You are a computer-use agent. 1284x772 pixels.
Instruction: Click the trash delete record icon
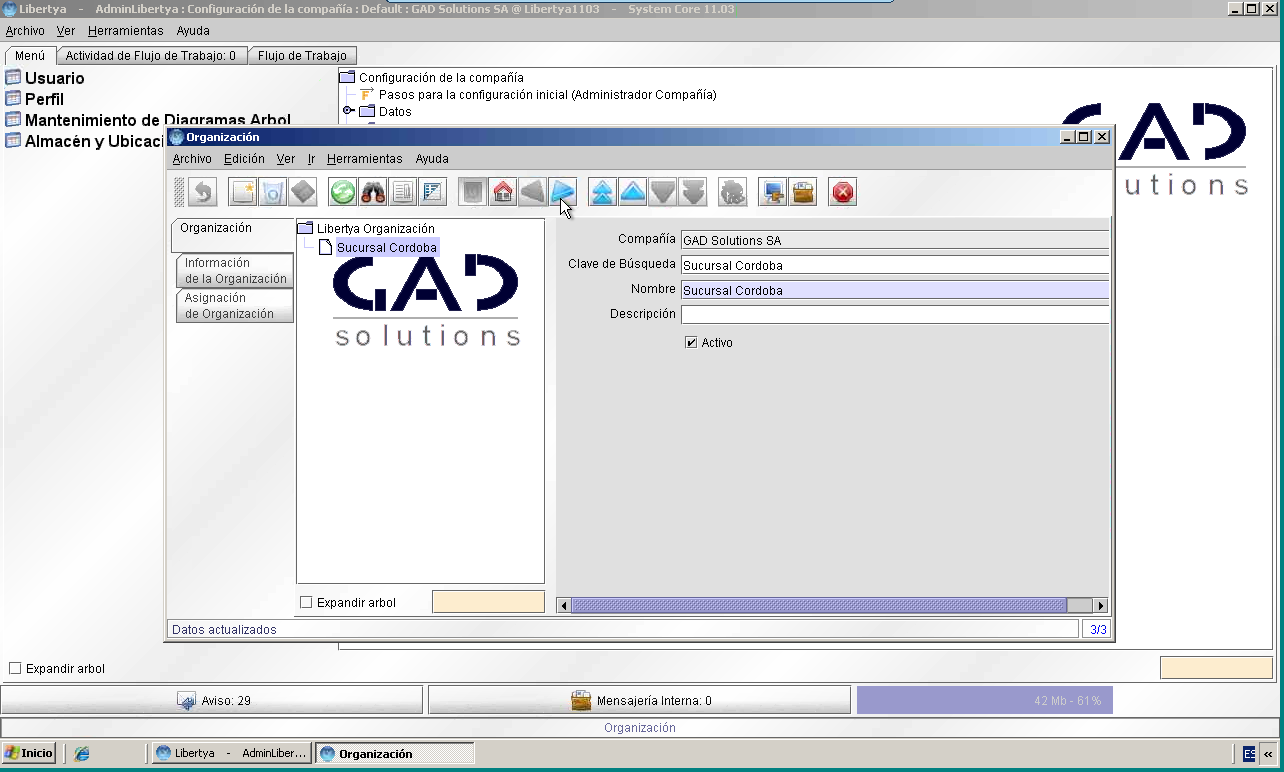tap(273, 192)
